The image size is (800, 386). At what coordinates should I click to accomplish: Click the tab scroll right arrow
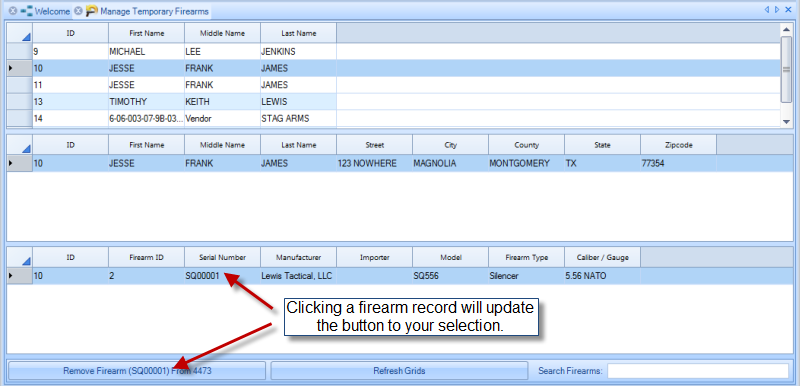[x=777, y=10]
